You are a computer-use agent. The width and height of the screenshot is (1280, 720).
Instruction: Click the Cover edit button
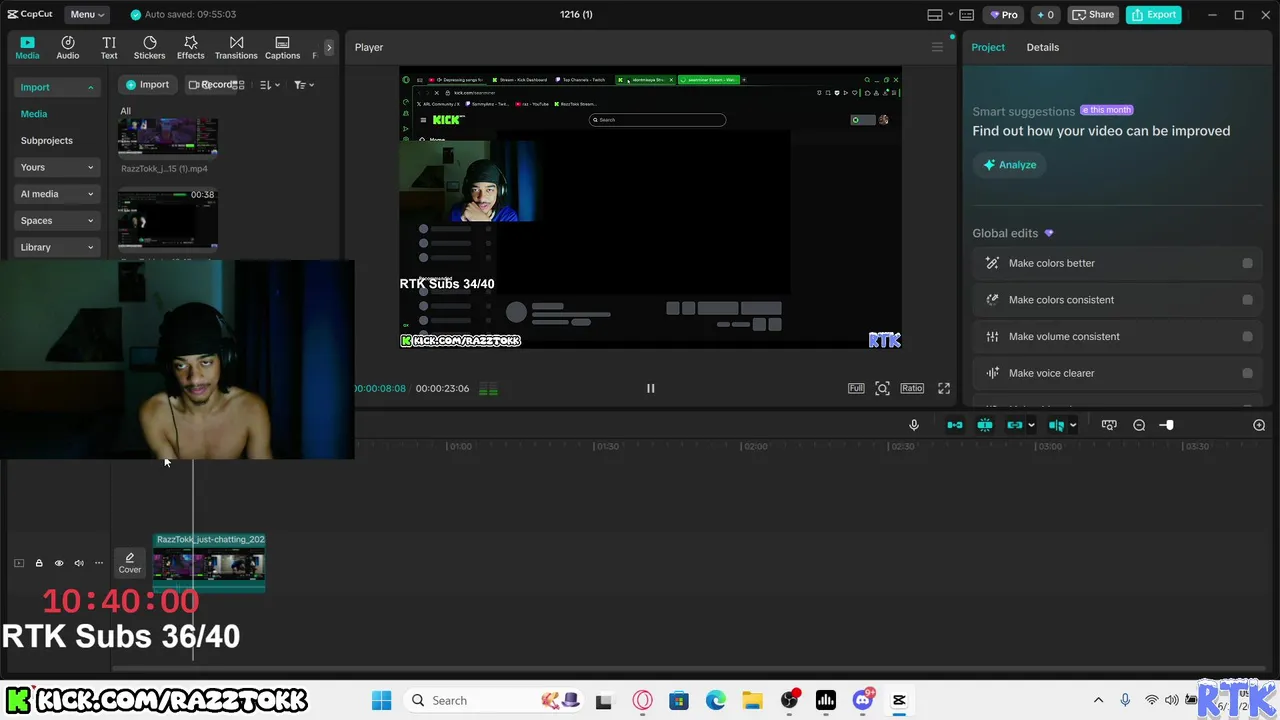tap(129, 563)
